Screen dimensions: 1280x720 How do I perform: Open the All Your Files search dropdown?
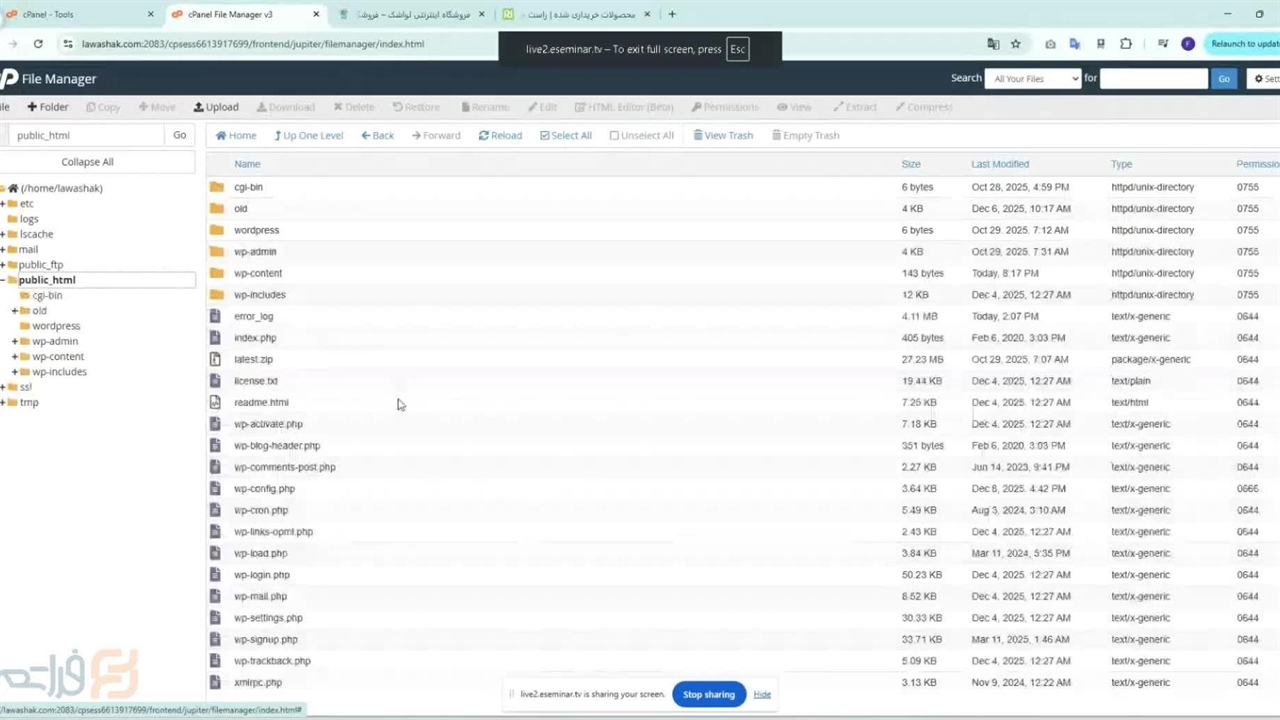click(1033, 79)
